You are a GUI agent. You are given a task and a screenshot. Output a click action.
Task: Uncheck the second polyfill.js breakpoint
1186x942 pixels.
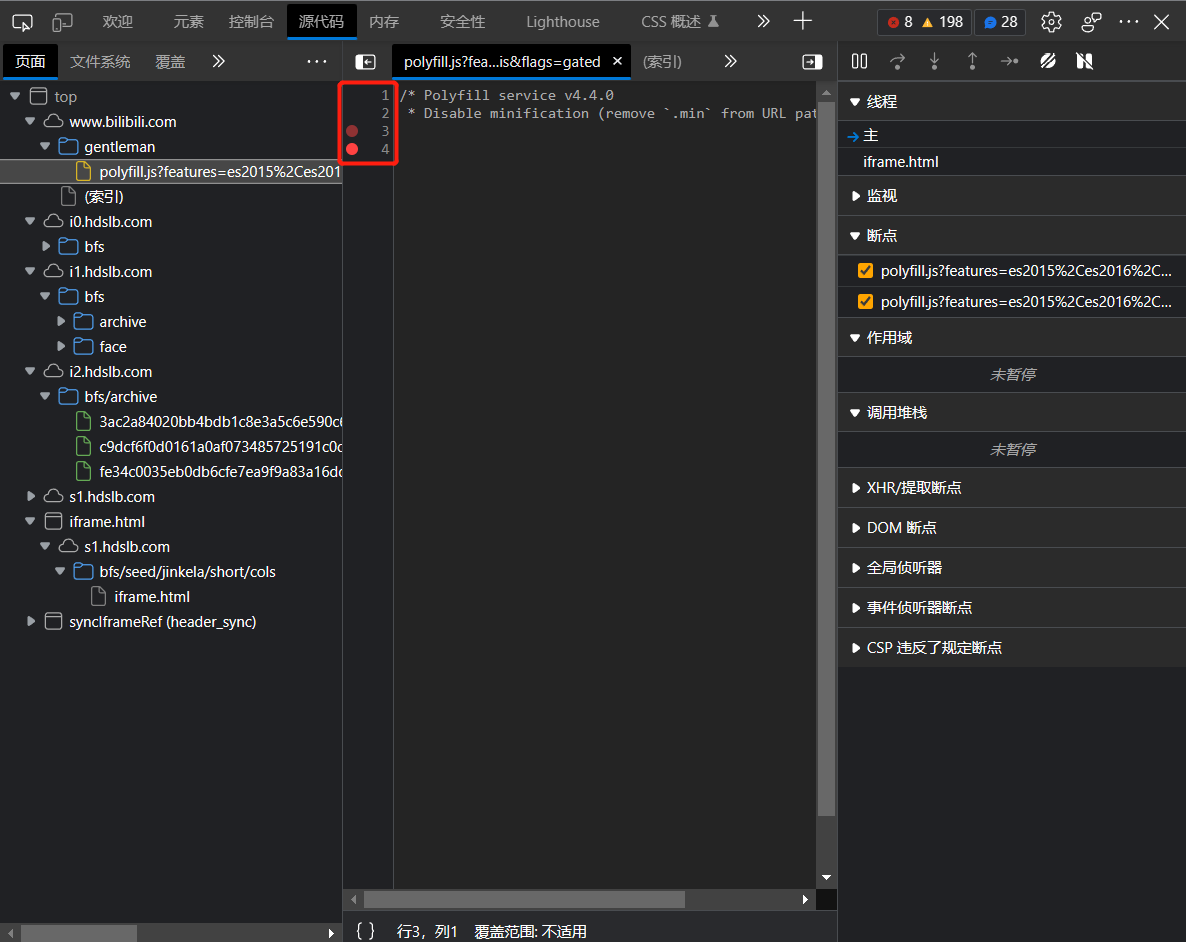tap(865, 302)
